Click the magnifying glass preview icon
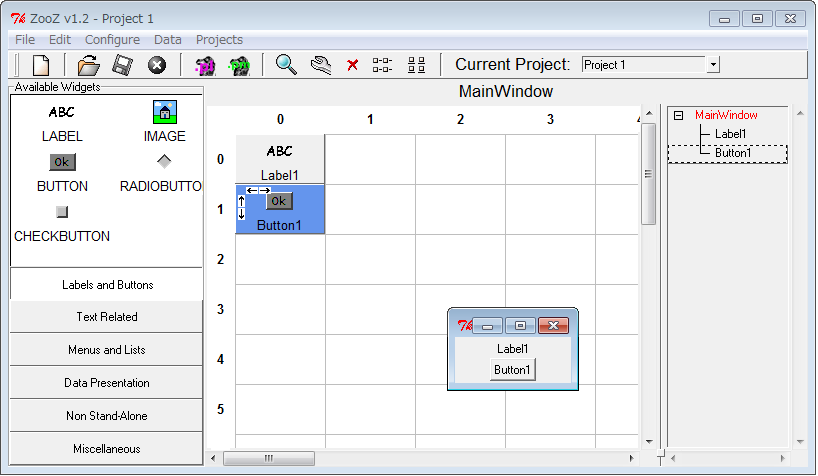Screen dimensions: 818x476 (x=286, y=65)
